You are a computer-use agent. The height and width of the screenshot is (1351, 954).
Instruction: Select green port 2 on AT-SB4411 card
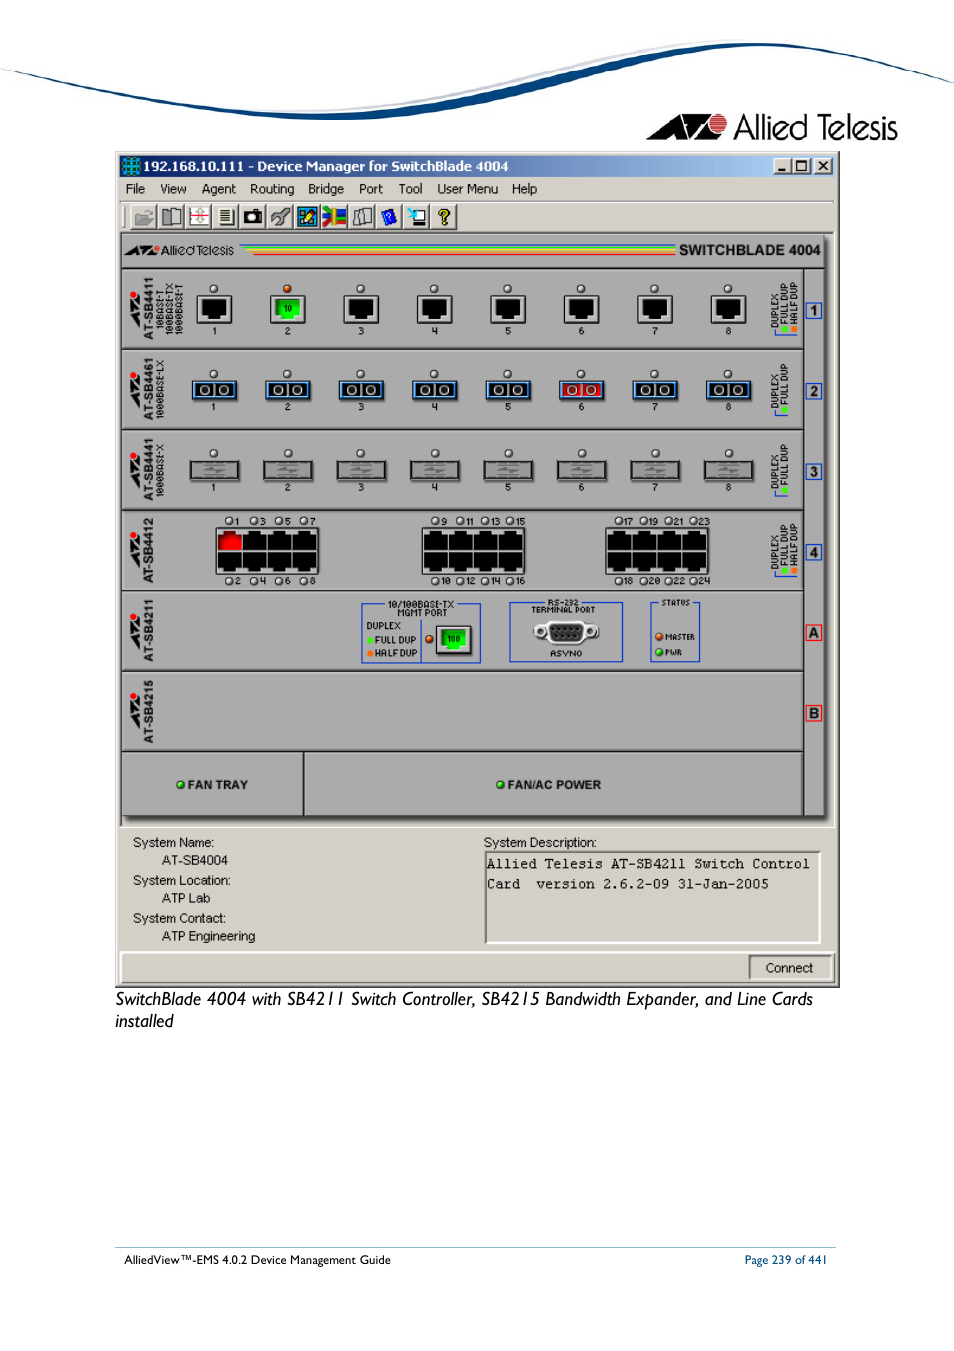[287, 309]
